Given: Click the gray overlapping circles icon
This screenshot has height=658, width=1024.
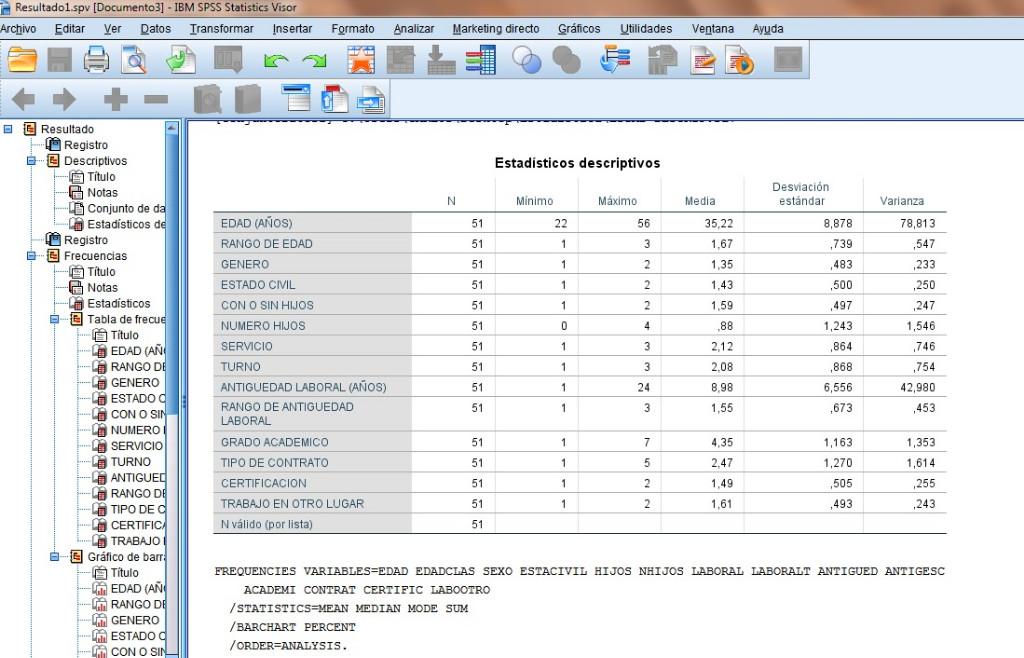Looking at the screenshot, I should [566, 60].
